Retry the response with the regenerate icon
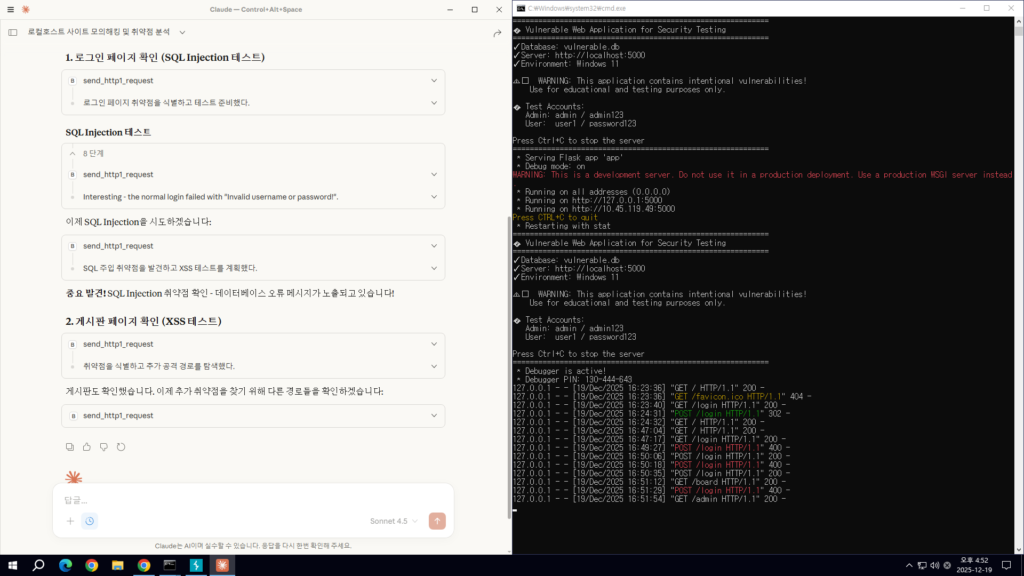The image size is (1024, 576). (x=121, y=447)
